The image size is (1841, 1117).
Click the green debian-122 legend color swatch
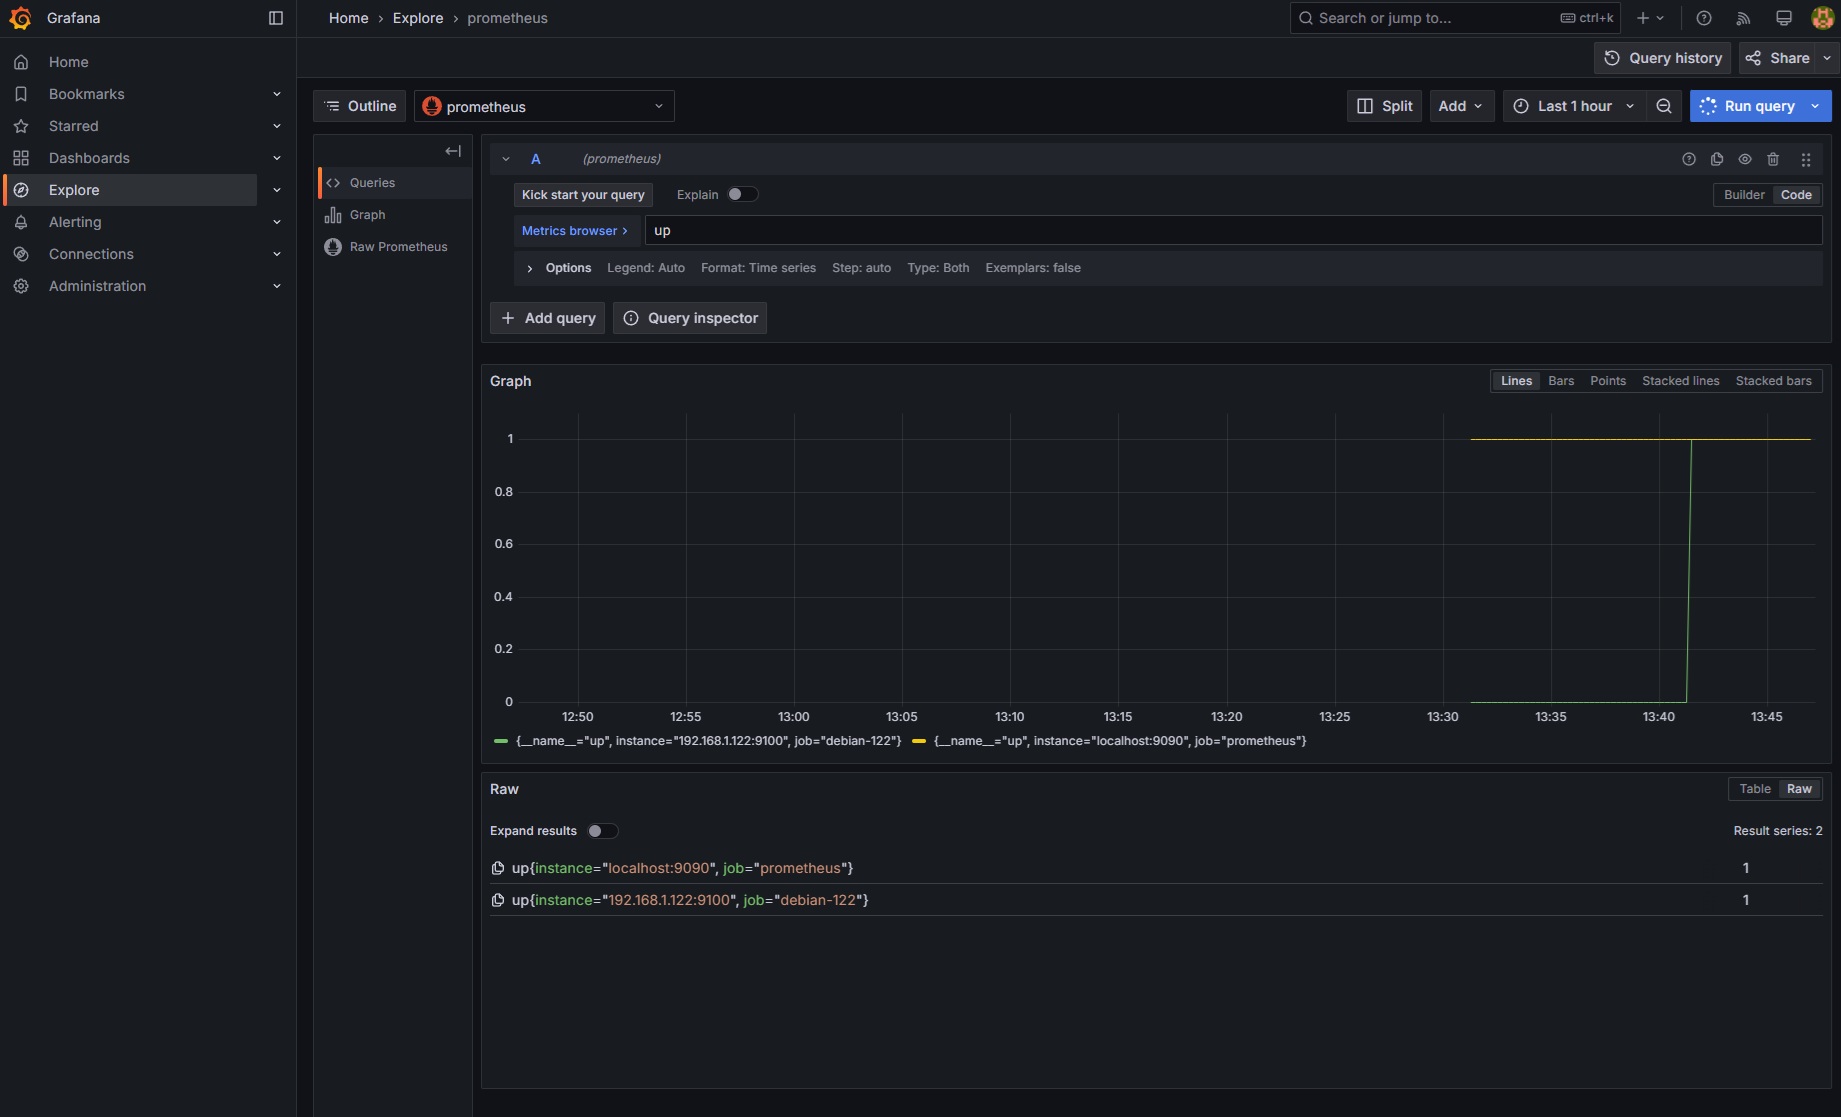pos(501,741)
